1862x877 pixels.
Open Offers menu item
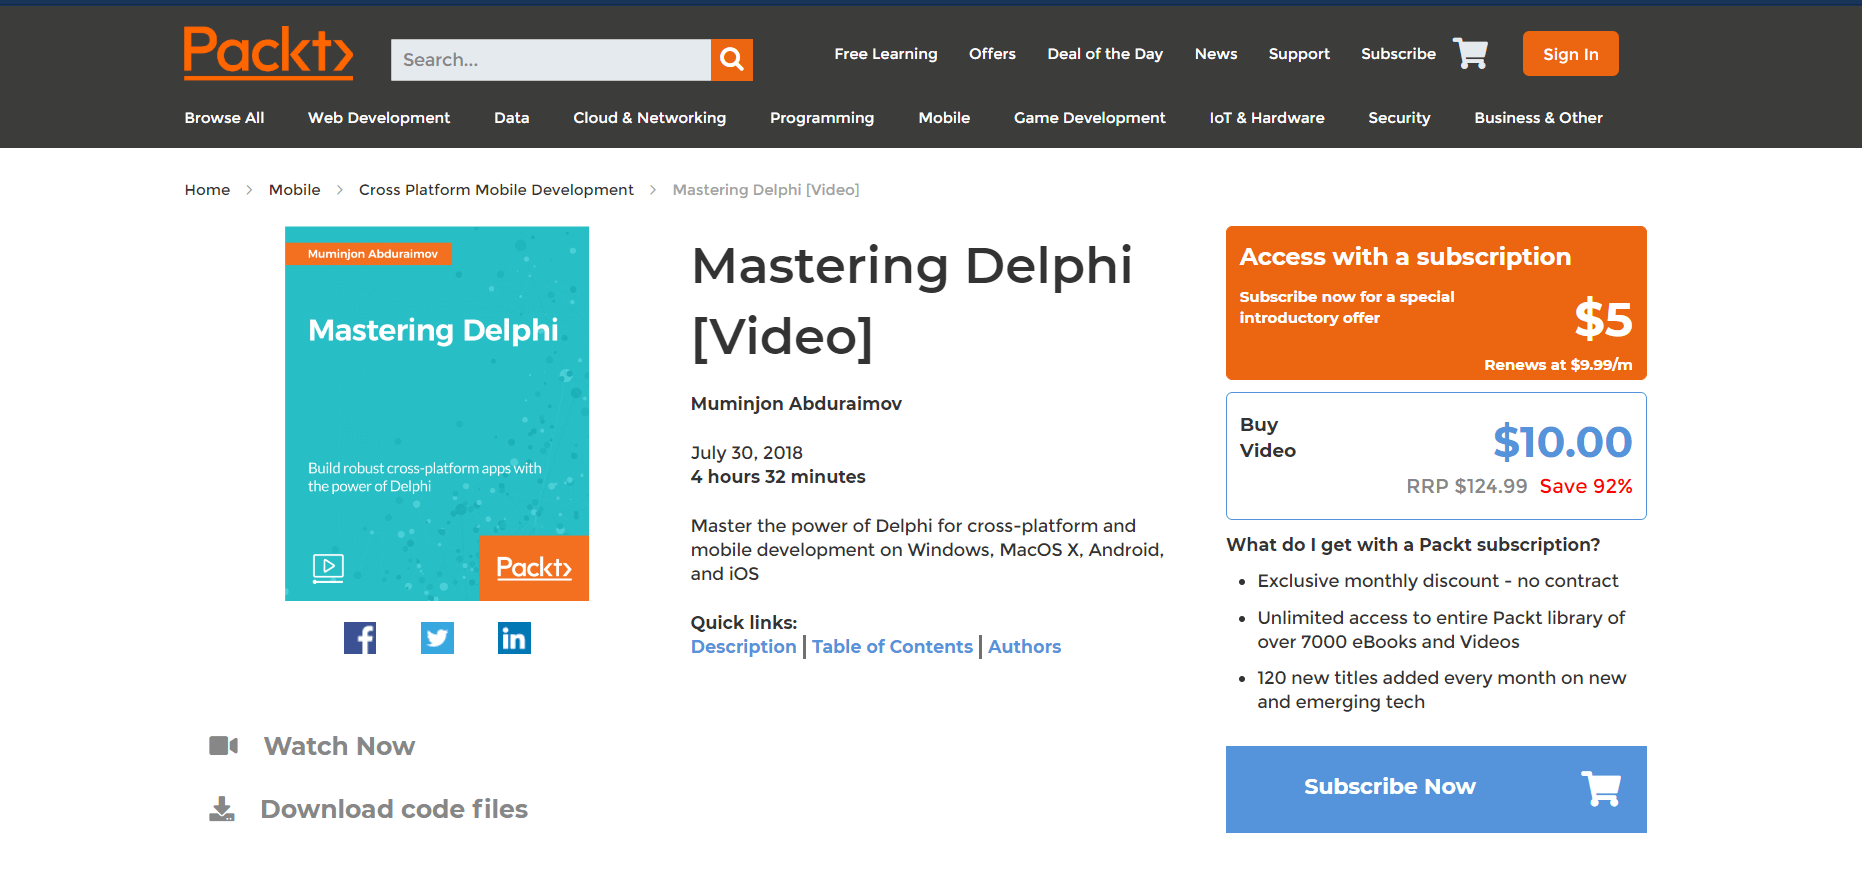pos(992,54)
